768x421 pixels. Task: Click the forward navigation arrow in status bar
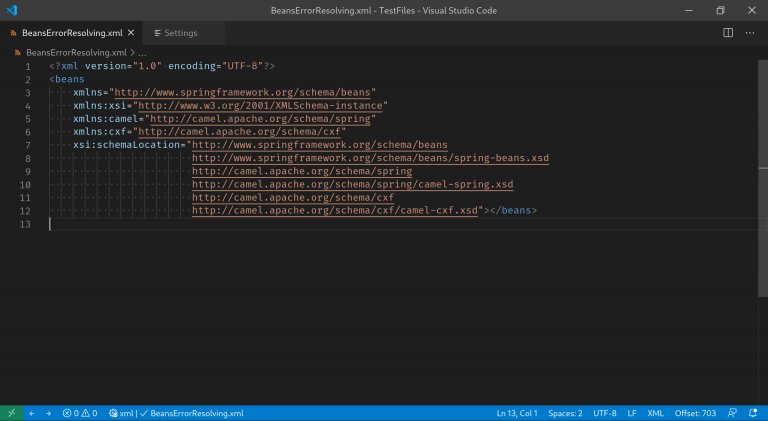[x=47, y=412]
